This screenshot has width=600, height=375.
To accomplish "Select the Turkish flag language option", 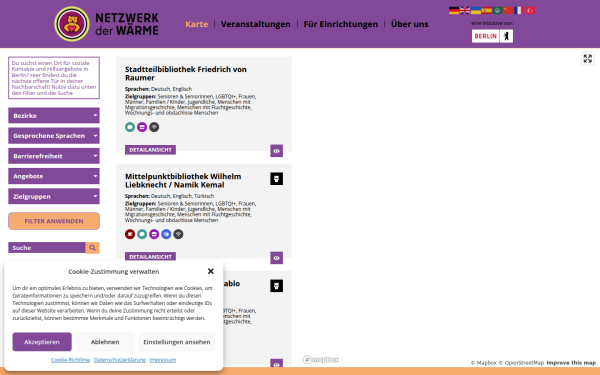I will [530, 10].
